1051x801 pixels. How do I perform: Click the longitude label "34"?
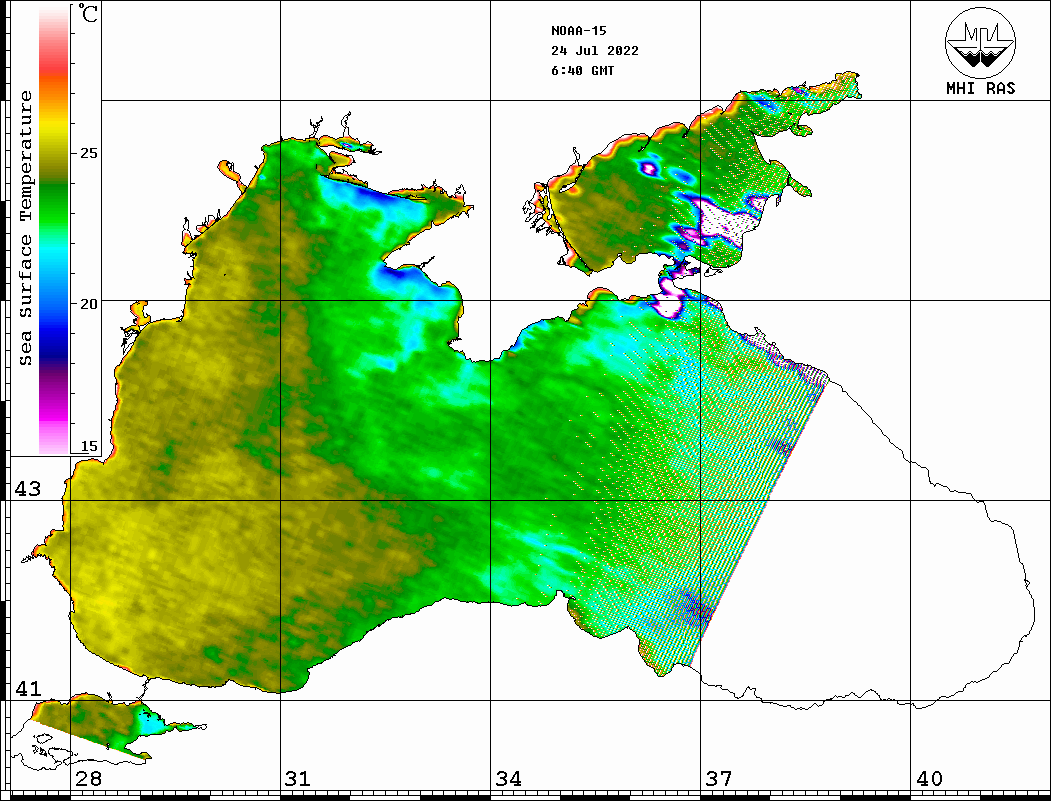[x=509, y=779]
